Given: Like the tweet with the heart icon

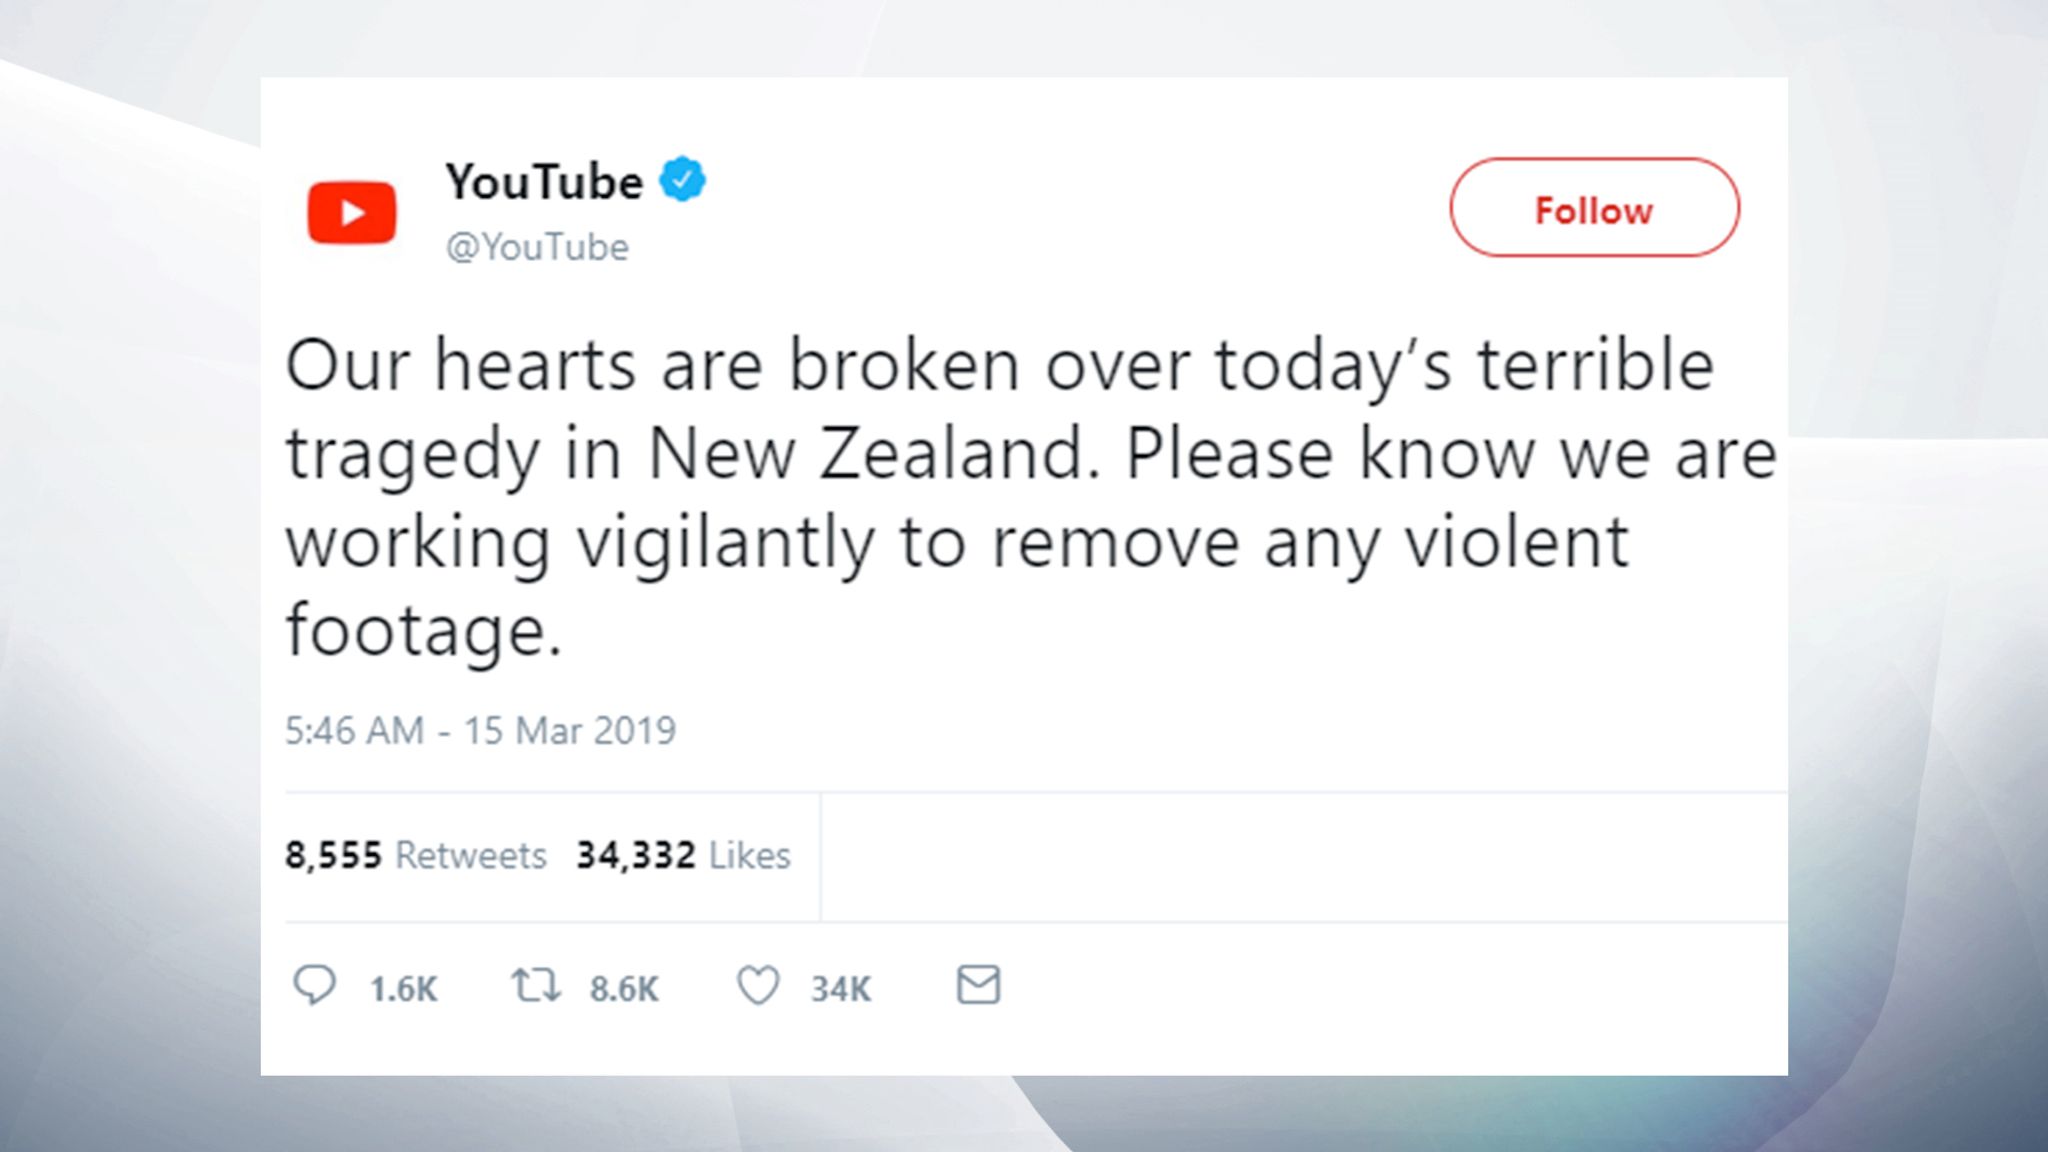Looking at the screenshot, I should point(757,985).
